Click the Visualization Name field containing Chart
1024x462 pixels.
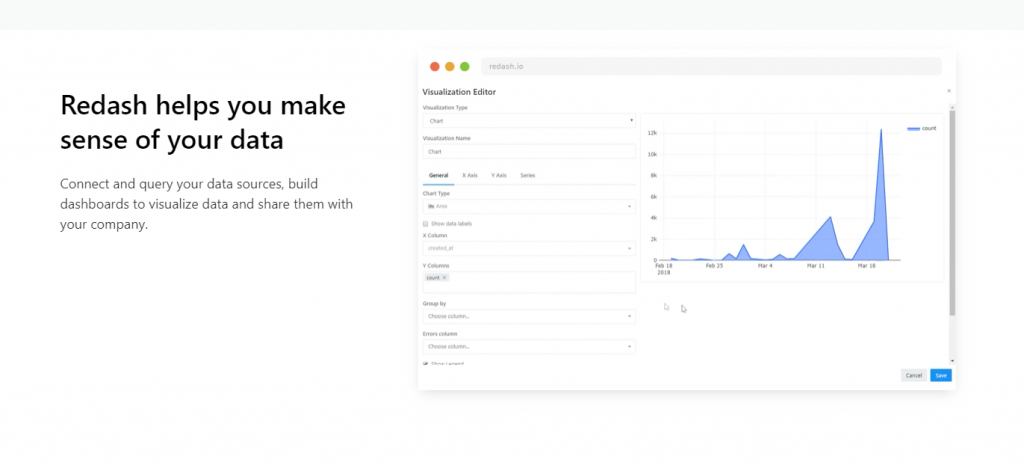[x=529, y=152]
